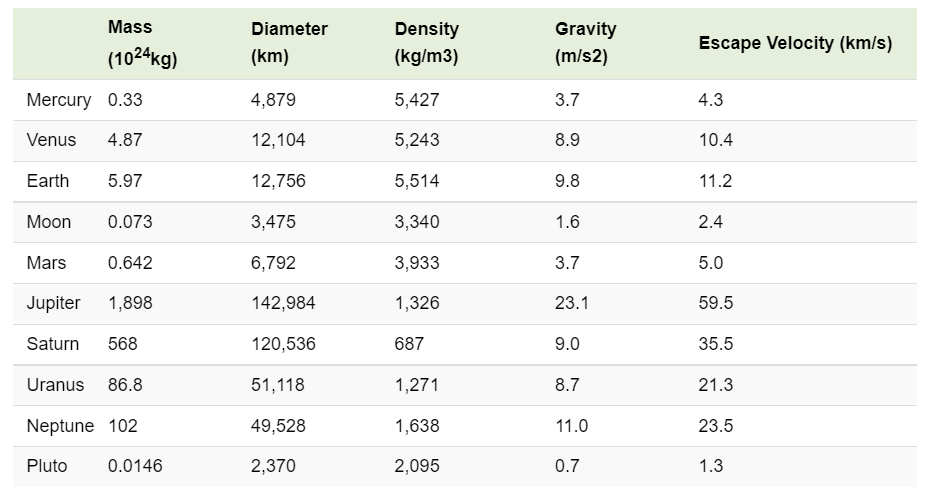Click Earth's gravity value 9.8
The width and height of the screenshot is (932, 502).
coord(567,181)
